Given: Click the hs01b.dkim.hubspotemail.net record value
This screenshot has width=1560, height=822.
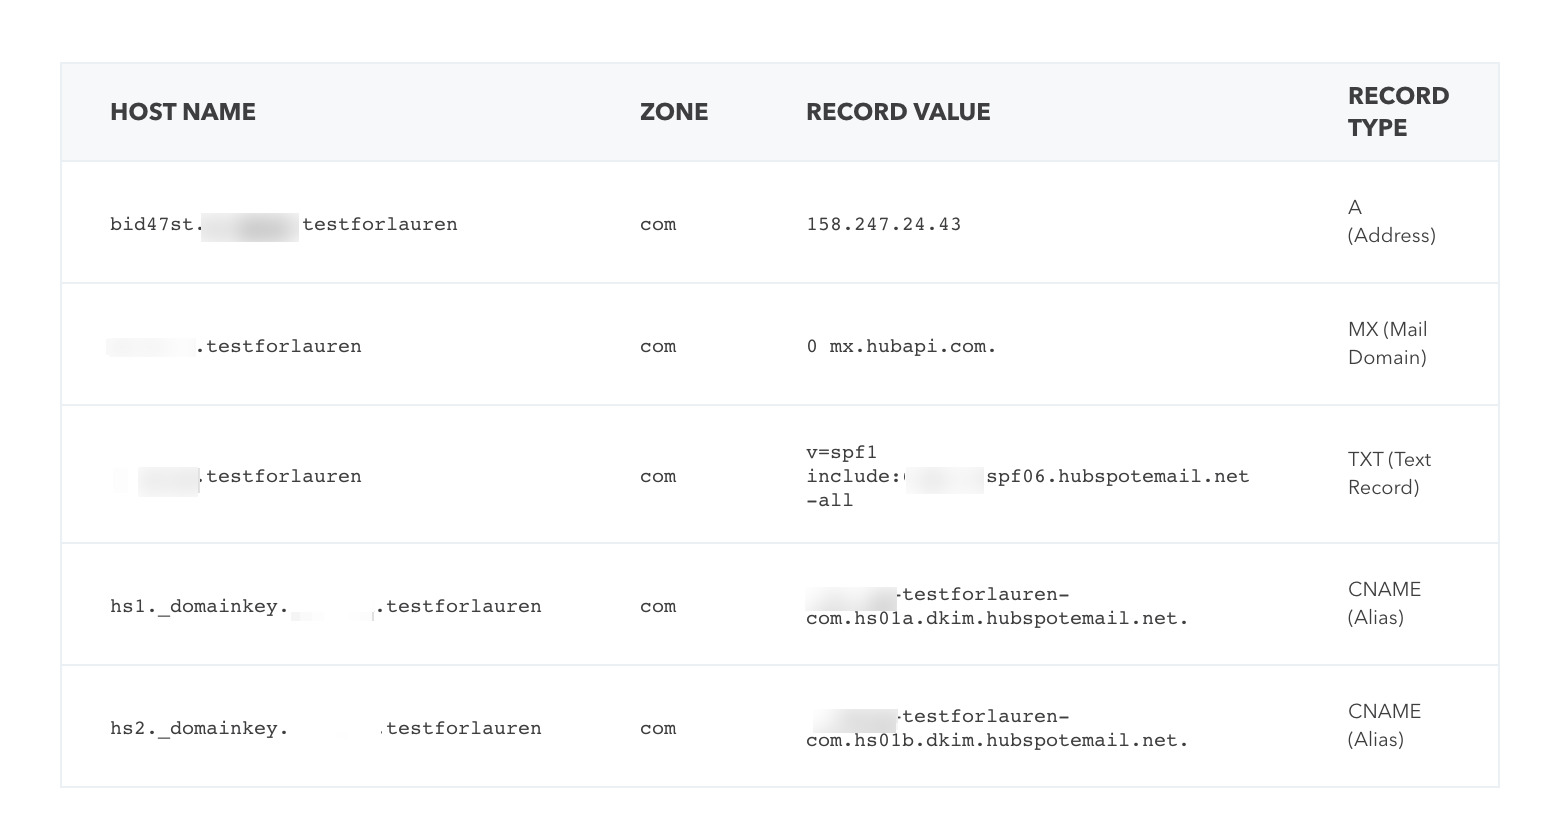Looking at the screenshot, I should coord(996,728).
